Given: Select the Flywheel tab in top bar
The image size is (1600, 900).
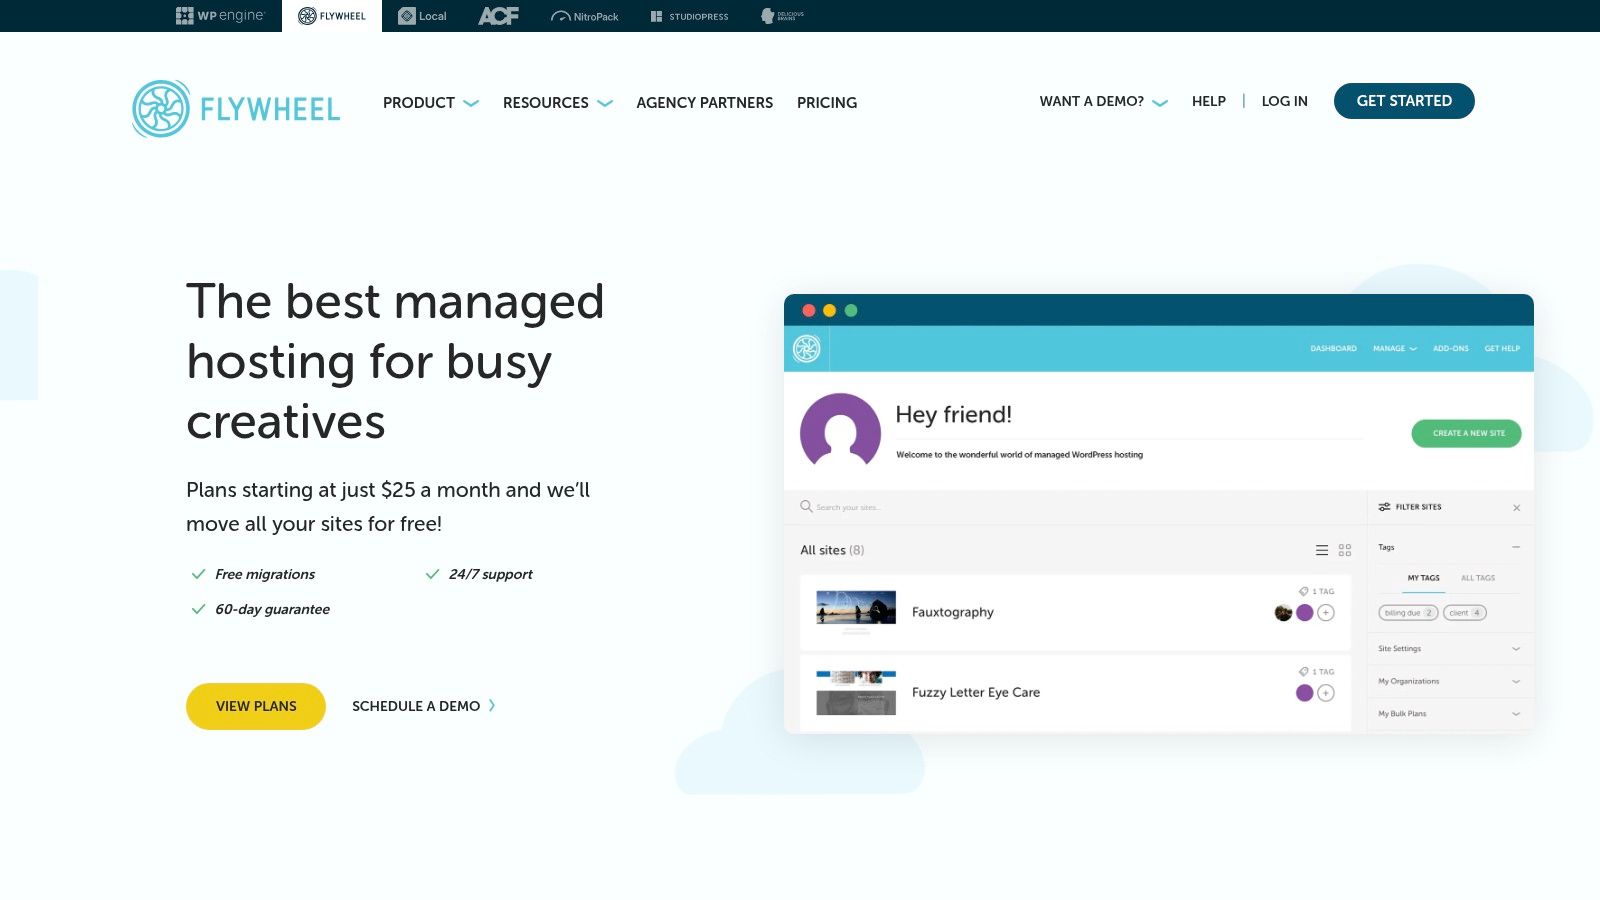Looking at the screenshot, I should [x=332, y=16].
